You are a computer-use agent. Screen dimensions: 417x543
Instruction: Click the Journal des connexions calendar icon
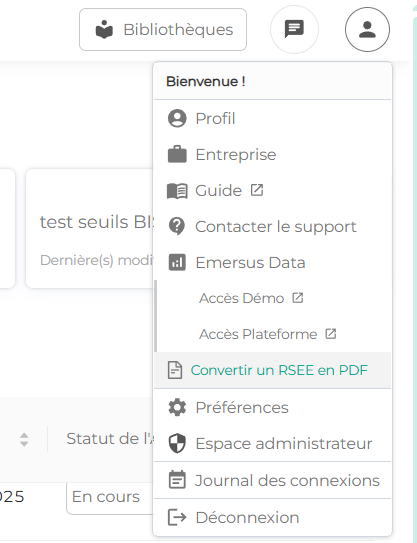coord(177,480)
